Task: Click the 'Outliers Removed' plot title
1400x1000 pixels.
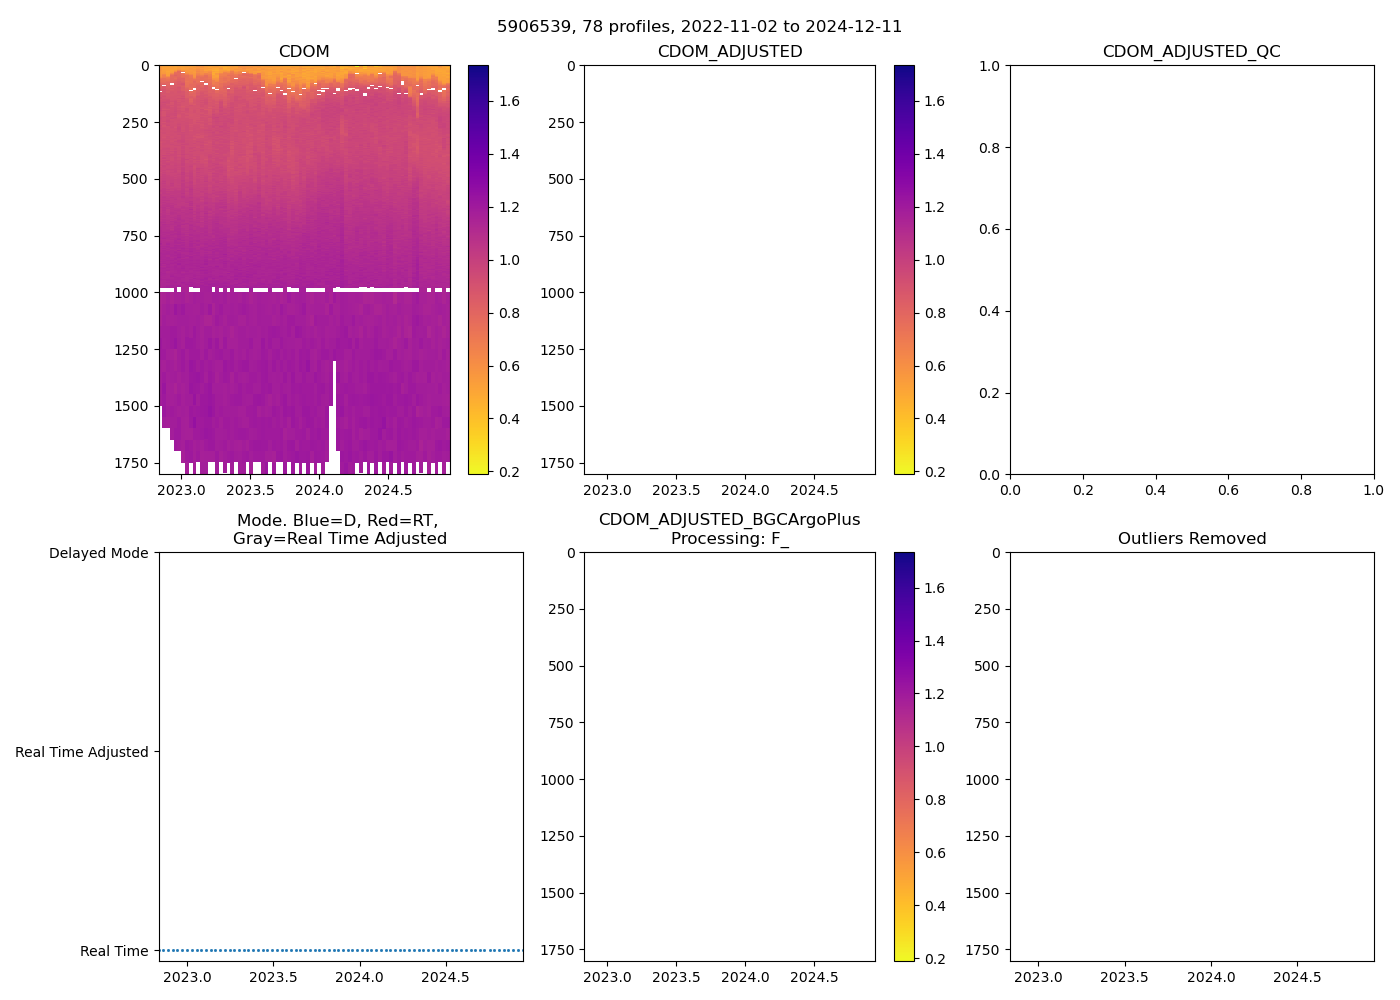Action: 1191,539
